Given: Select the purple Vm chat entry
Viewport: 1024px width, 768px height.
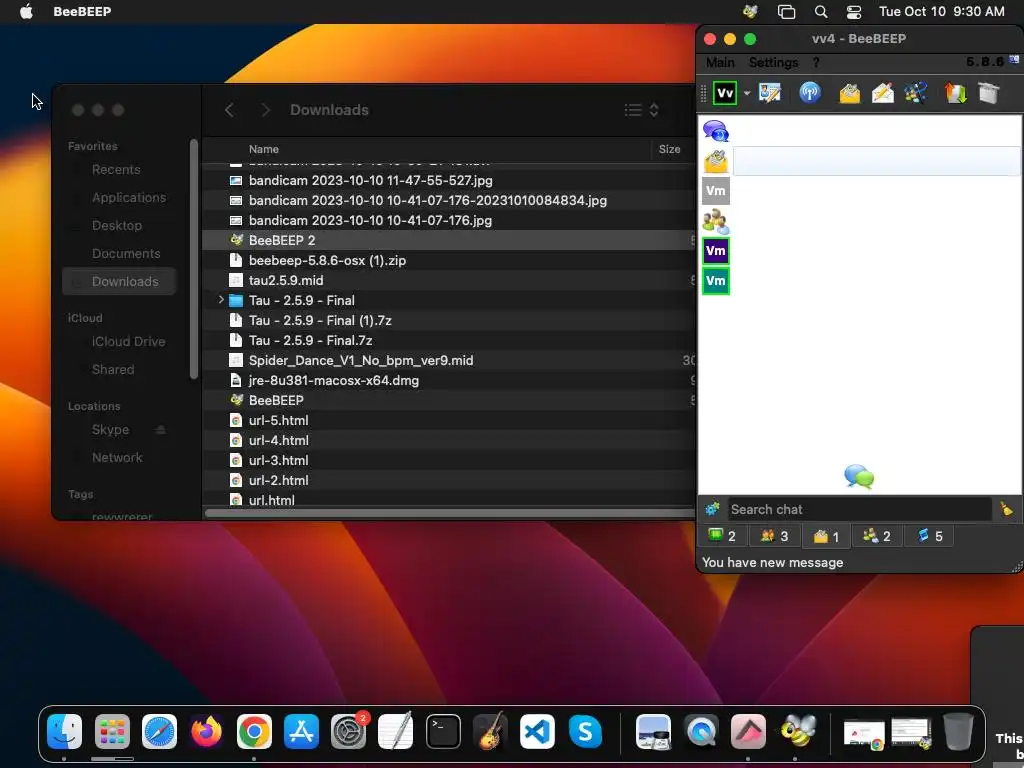Looking at the screenshot, I should coord(716,251).
